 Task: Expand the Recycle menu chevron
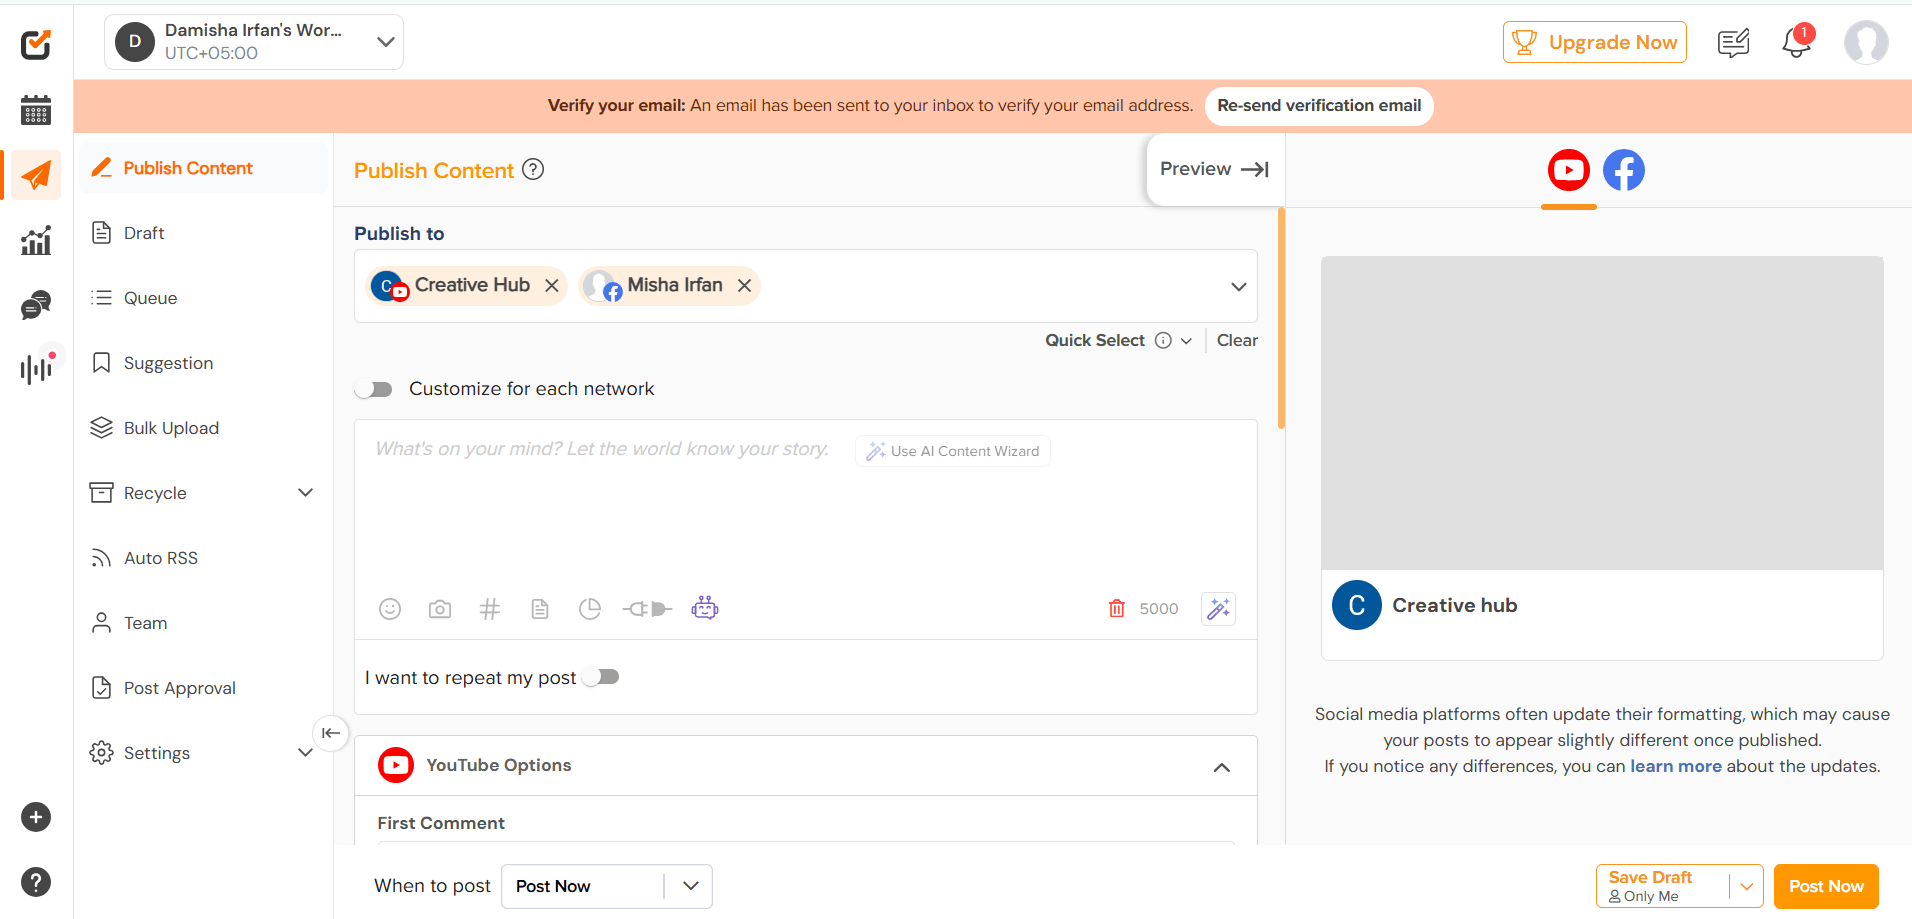click(306, 492)
